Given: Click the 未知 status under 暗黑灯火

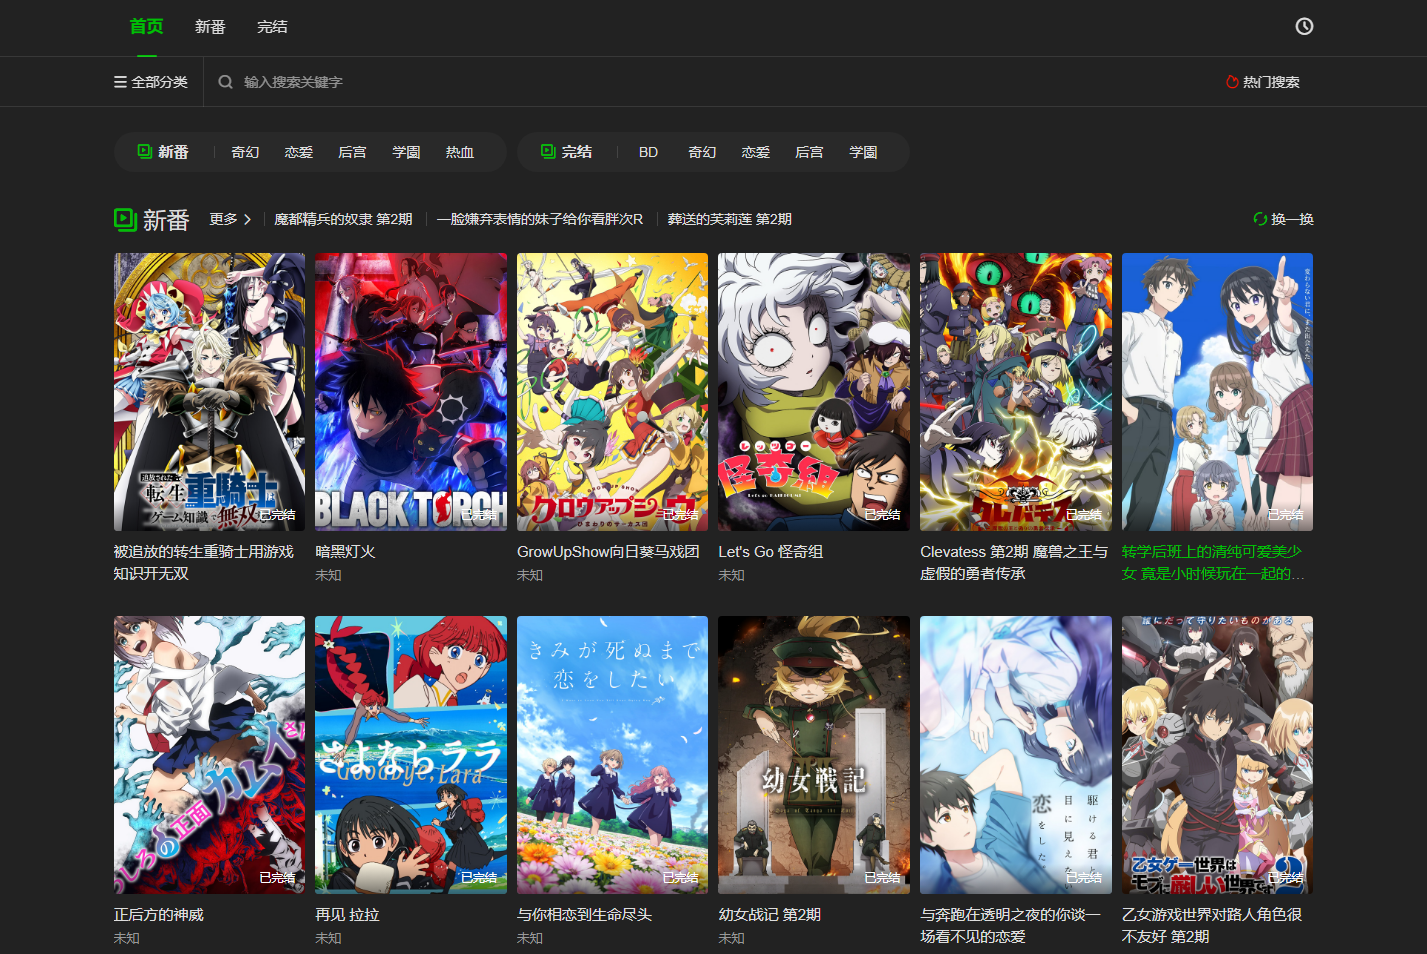Looking at the screenshot, I should coord(329,576).
